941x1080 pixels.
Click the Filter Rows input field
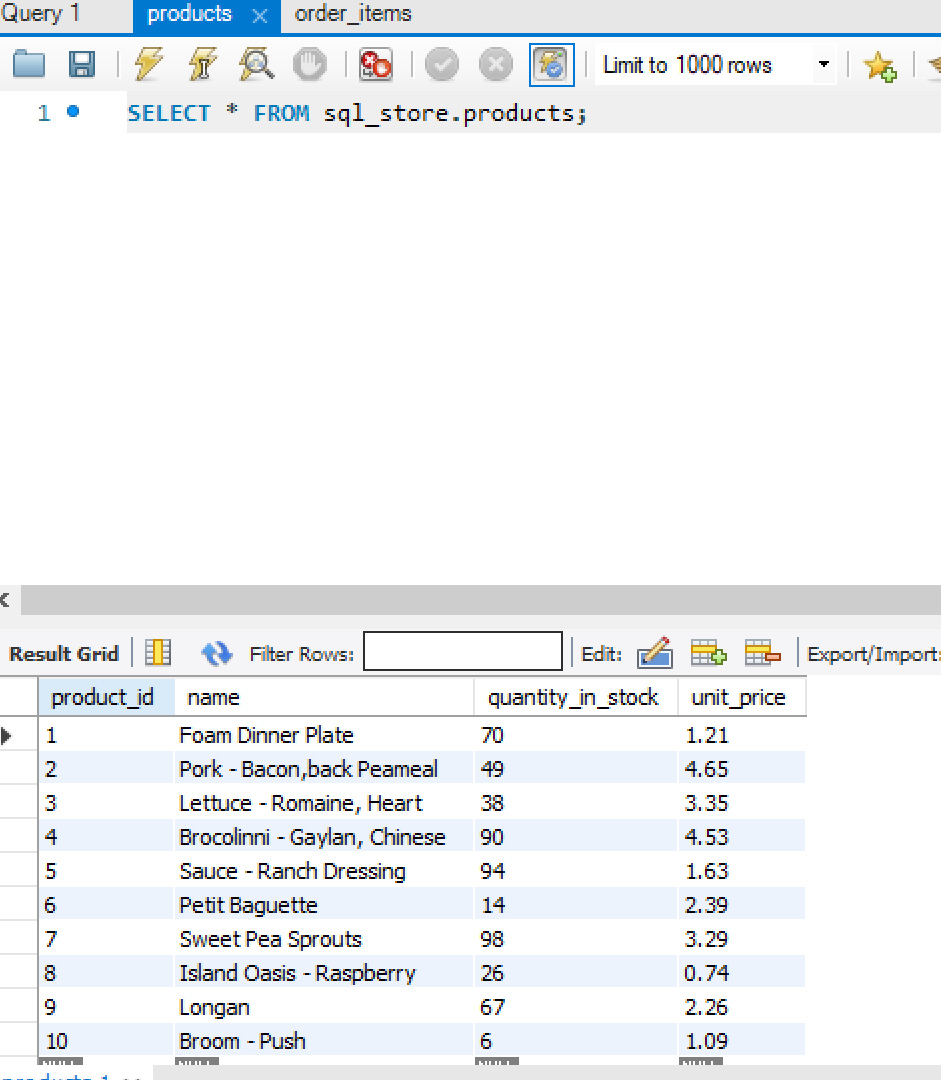[462, 654]
